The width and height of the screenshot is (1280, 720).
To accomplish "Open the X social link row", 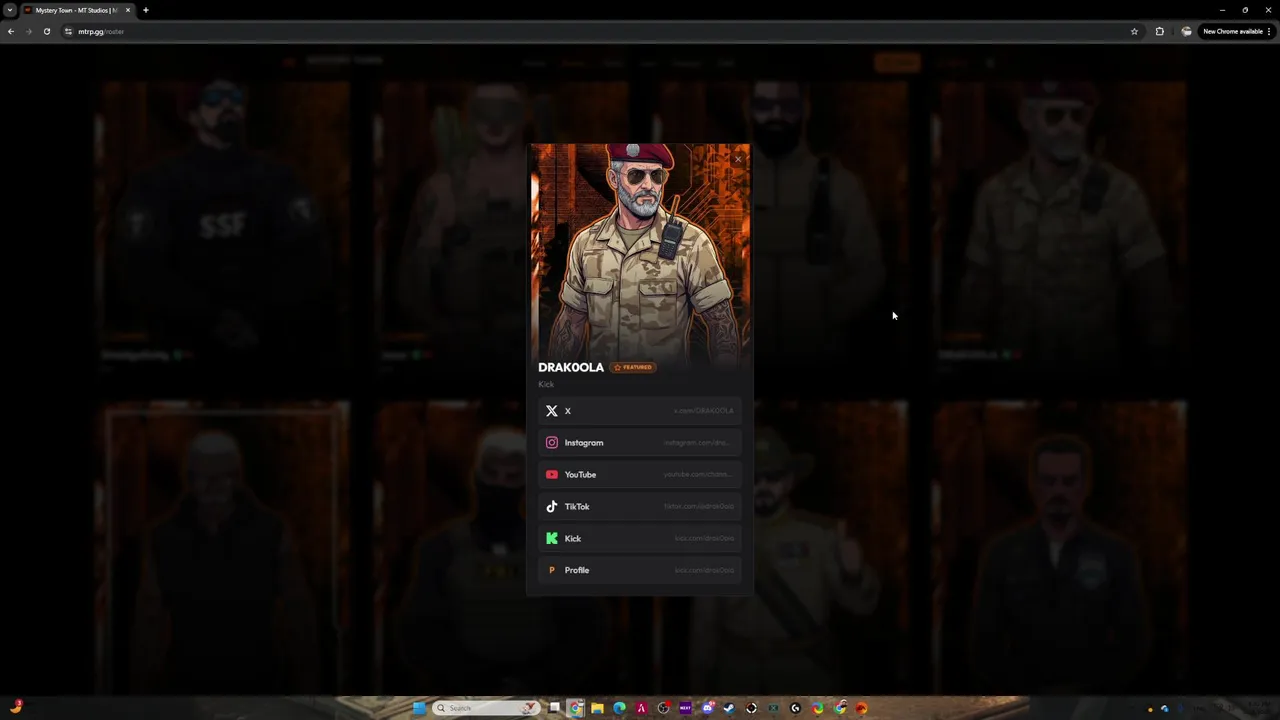I will (x=640, y=411).
